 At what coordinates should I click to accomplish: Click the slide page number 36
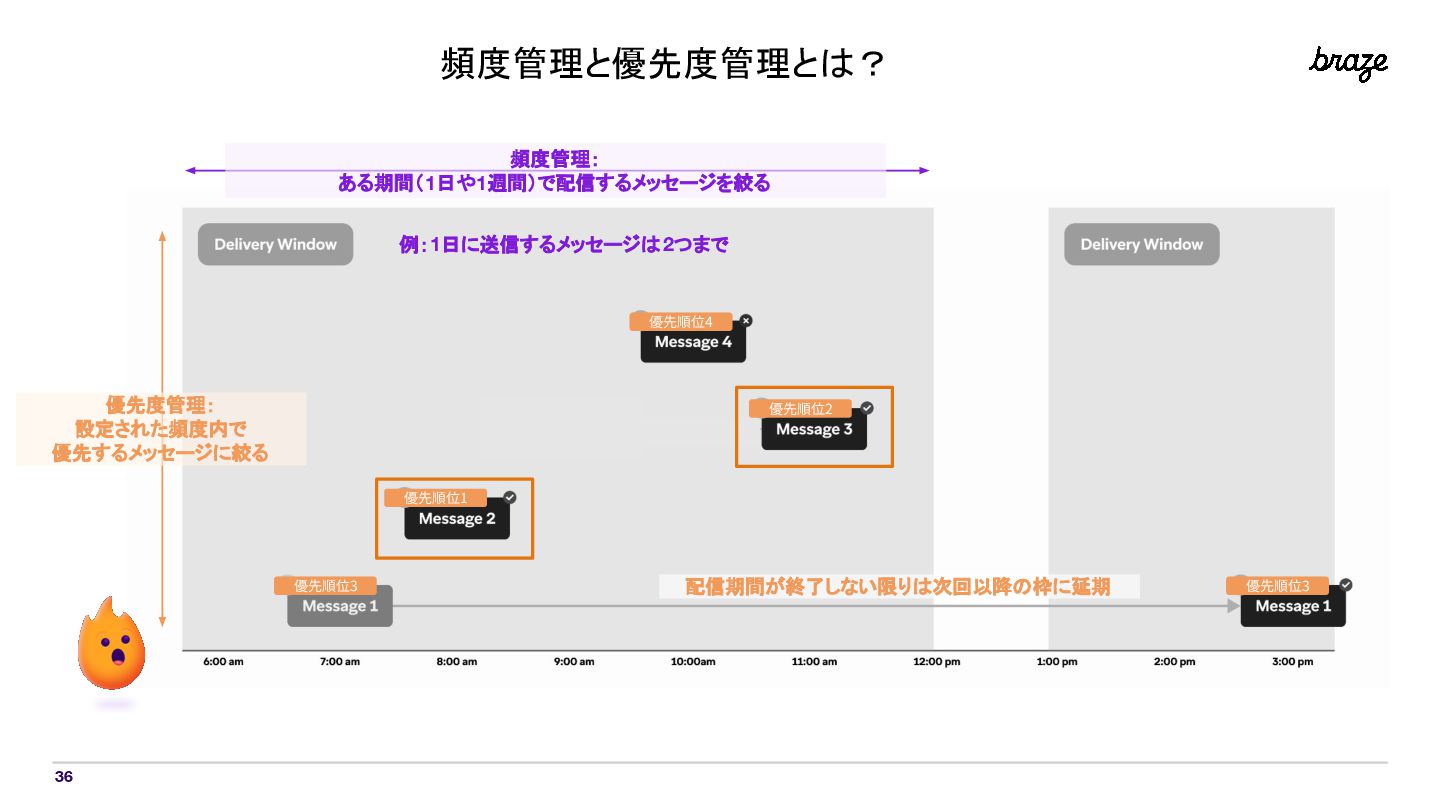click(x=63, y=777)
